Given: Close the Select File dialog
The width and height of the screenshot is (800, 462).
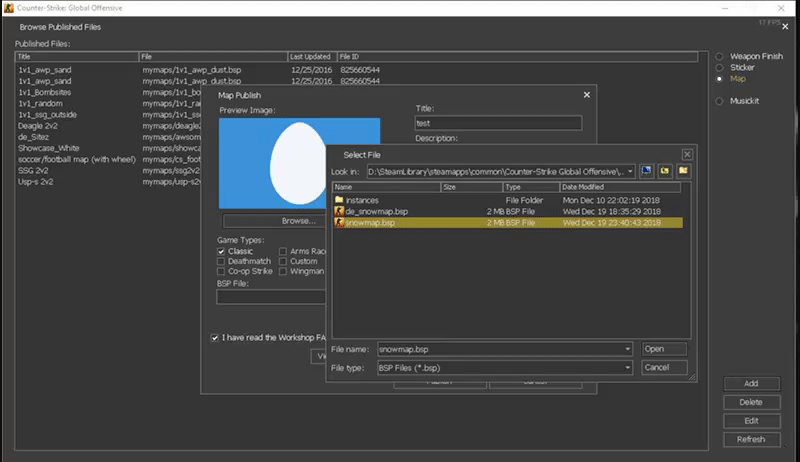Looking at the screenshot, I should [687, 155].
